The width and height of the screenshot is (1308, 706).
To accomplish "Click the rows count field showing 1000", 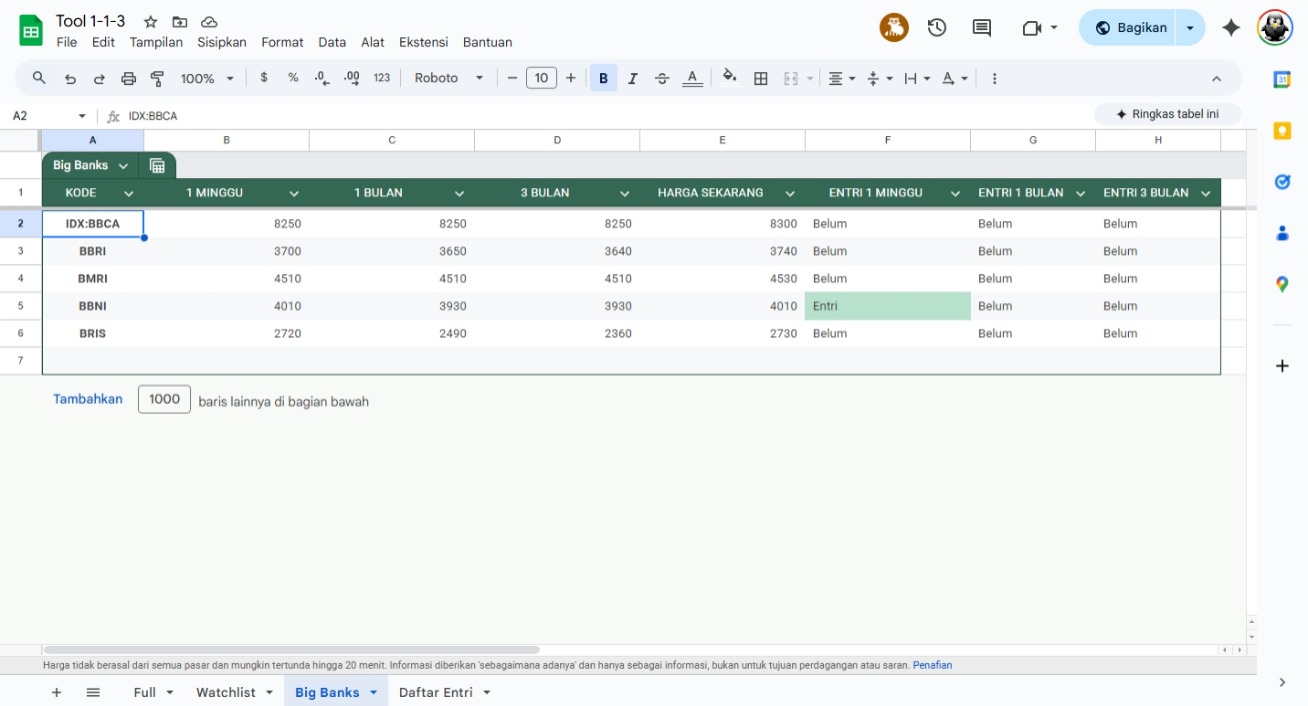I will click(164, 399).
